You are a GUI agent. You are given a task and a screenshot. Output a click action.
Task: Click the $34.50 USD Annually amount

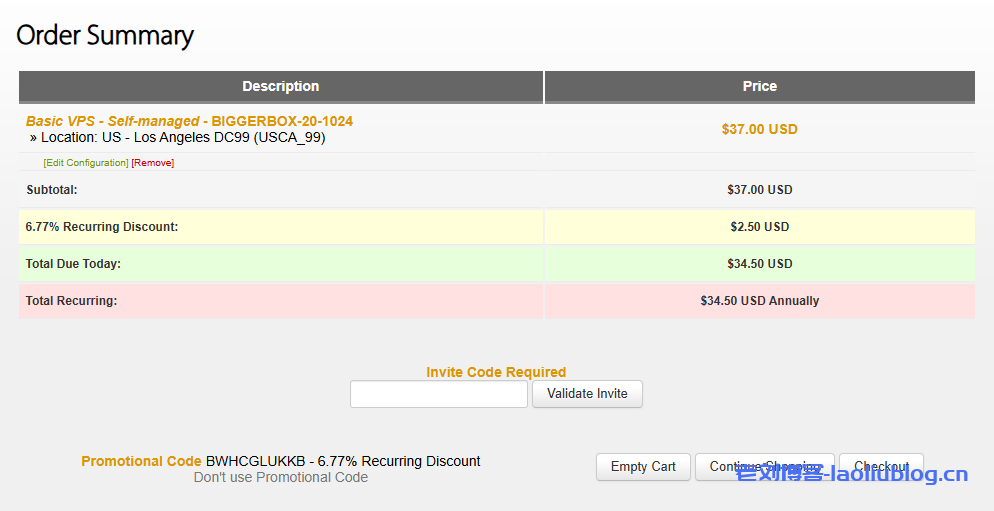pos(759,301)
